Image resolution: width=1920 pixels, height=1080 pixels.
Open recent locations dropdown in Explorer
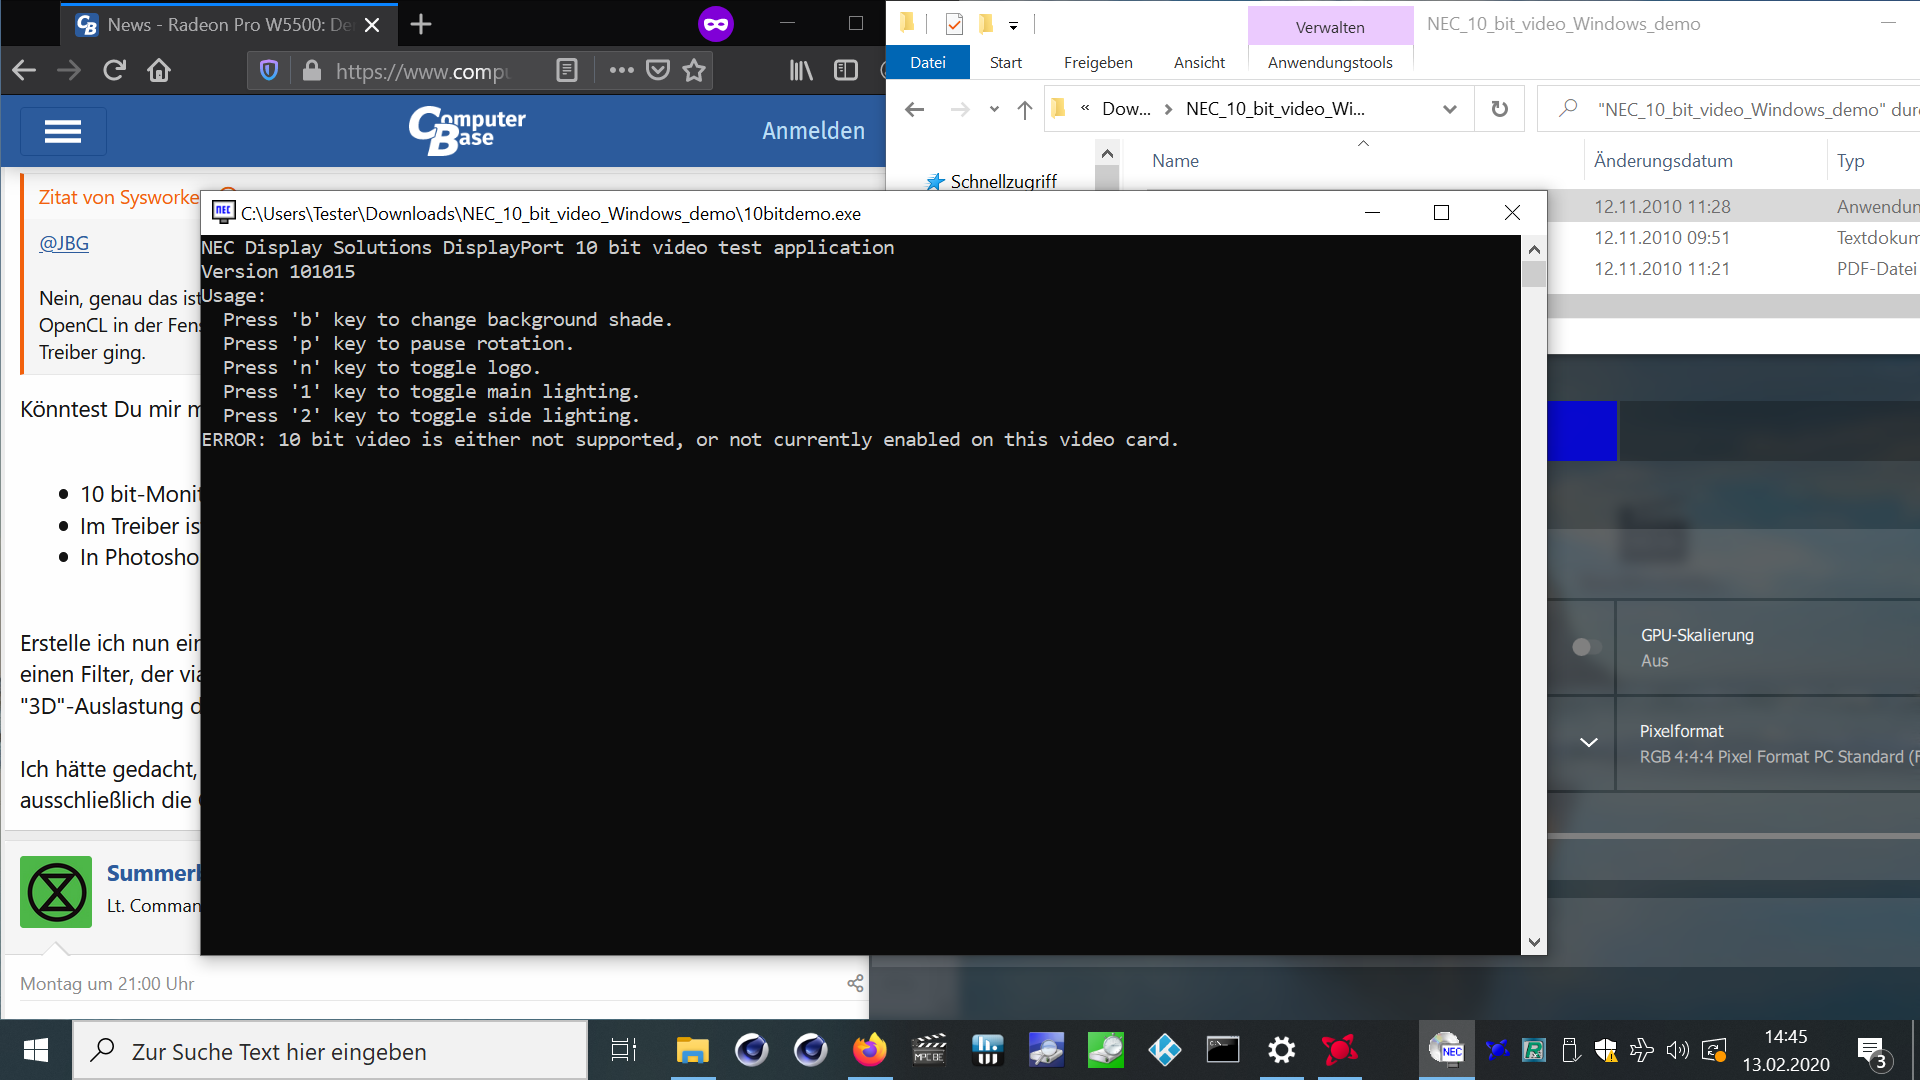[994, 109]
